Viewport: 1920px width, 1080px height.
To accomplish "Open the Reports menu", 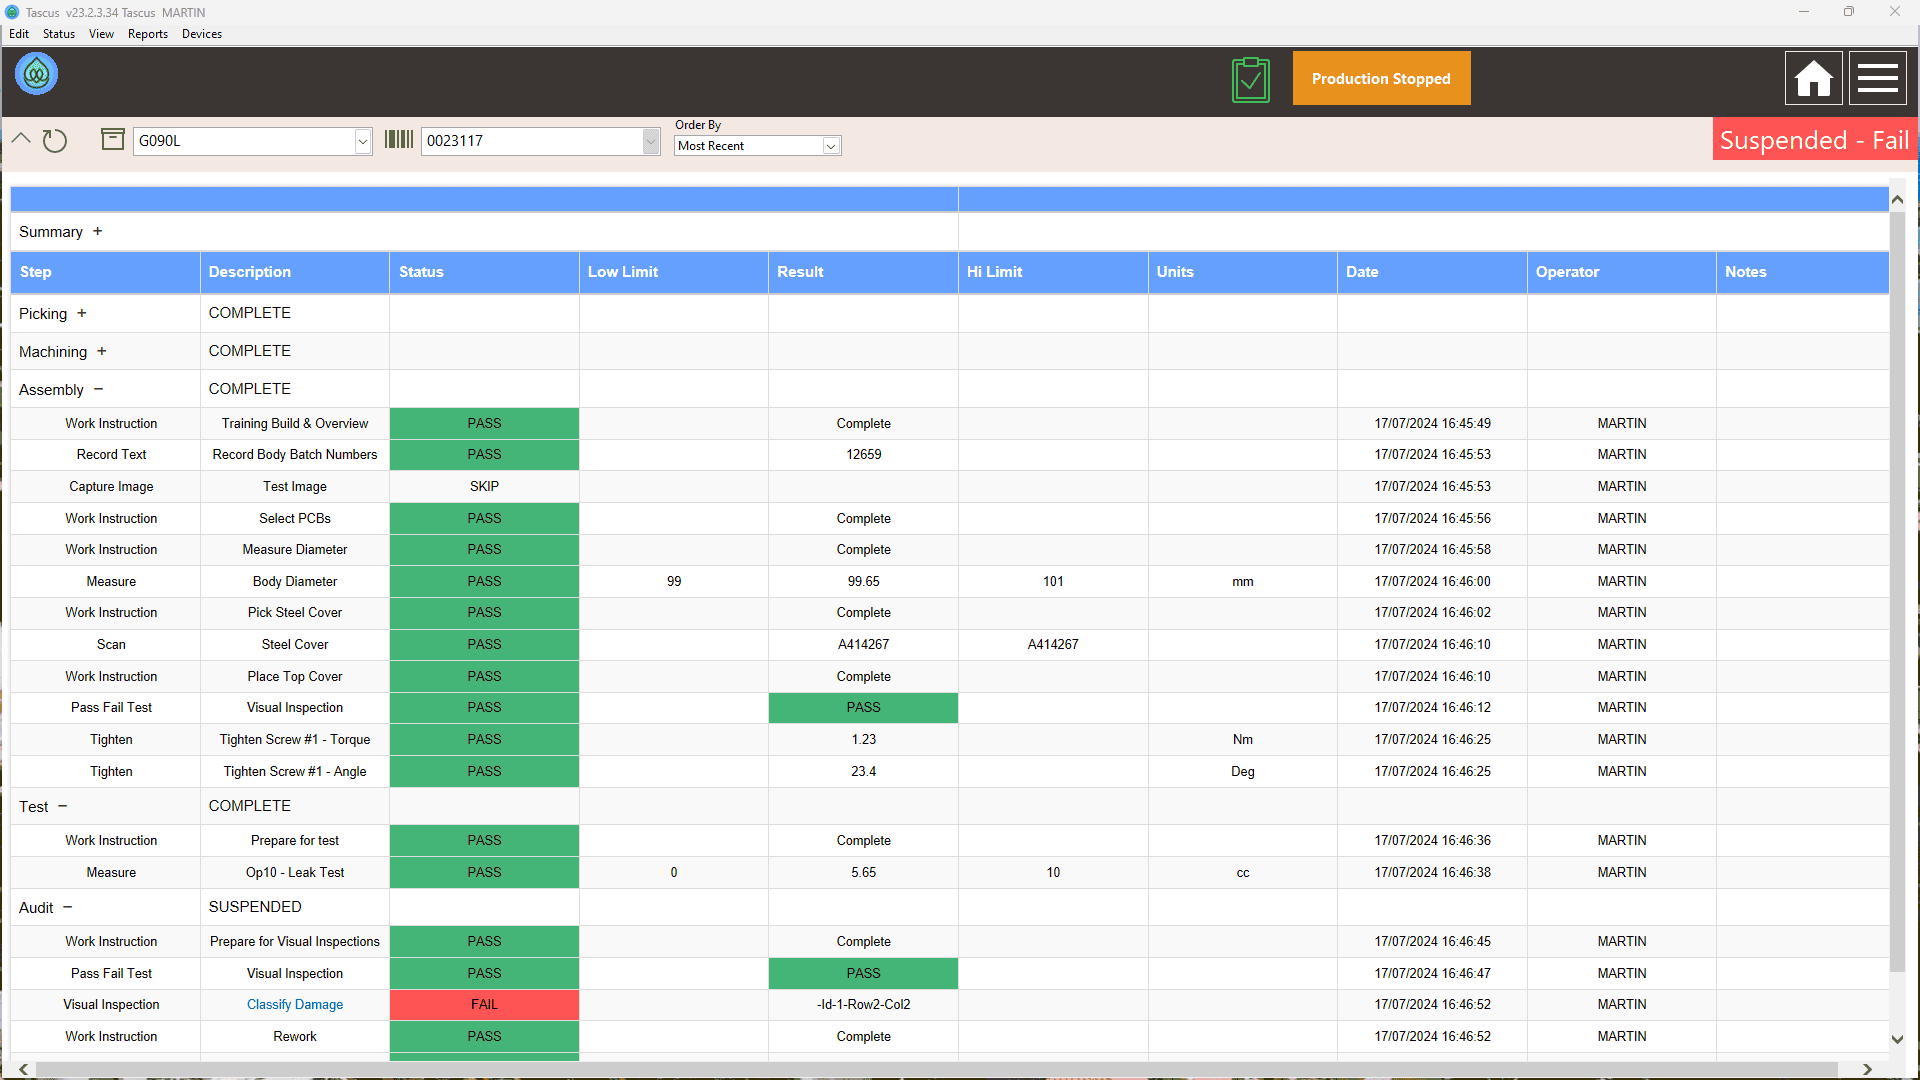I will point(148,34).
